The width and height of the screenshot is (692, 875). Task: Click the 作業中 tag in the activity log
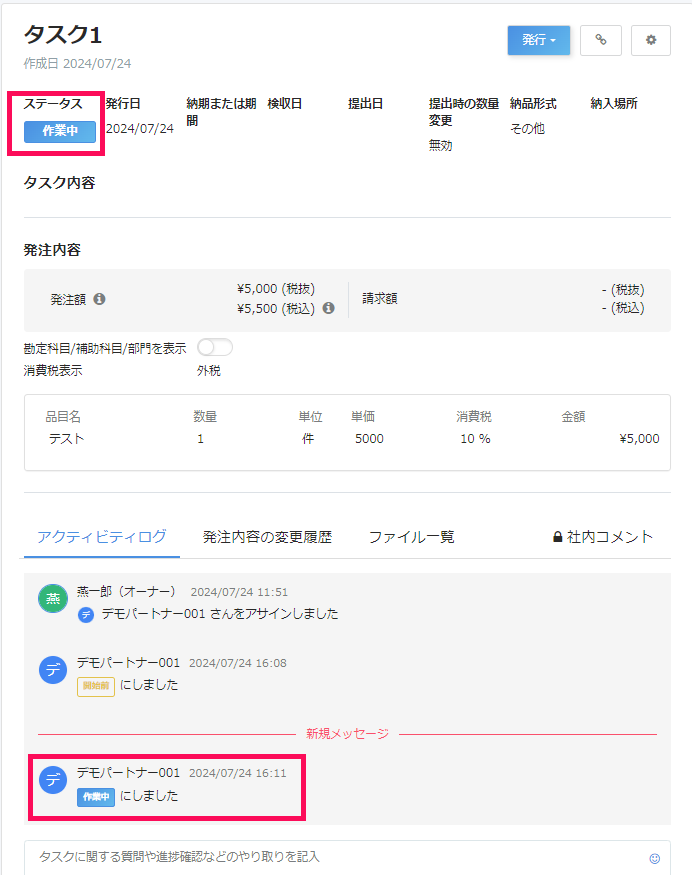96,797
